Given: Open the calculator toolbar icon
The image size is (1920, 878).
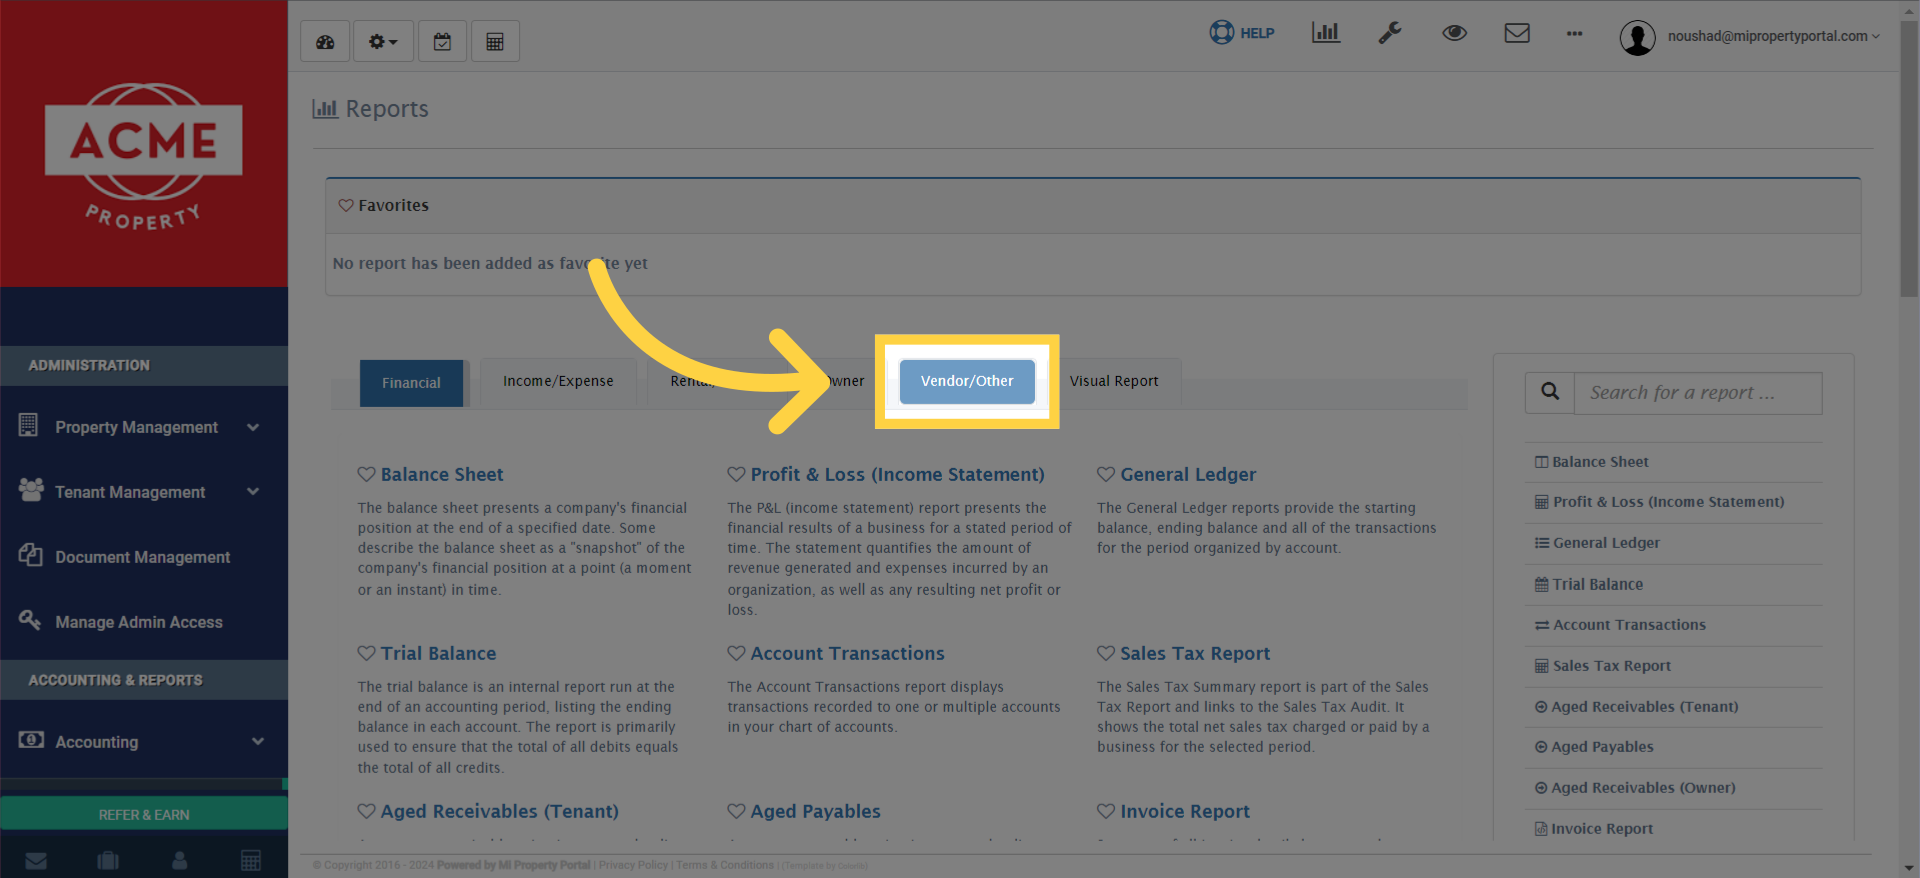Looking at the screenshot, I should [x=495, y=42].
